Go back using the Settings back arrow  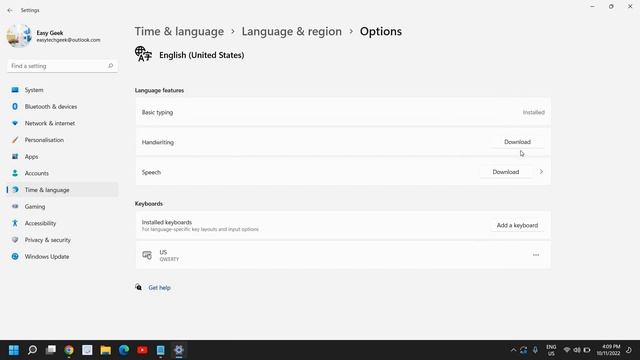pos(10,10)
